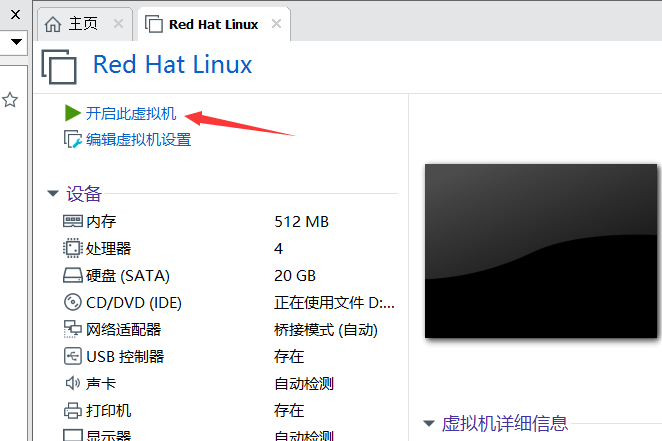Click the CD/DVD (IDE) device label
Screen dimensions: 662x441
click(134, 303)
